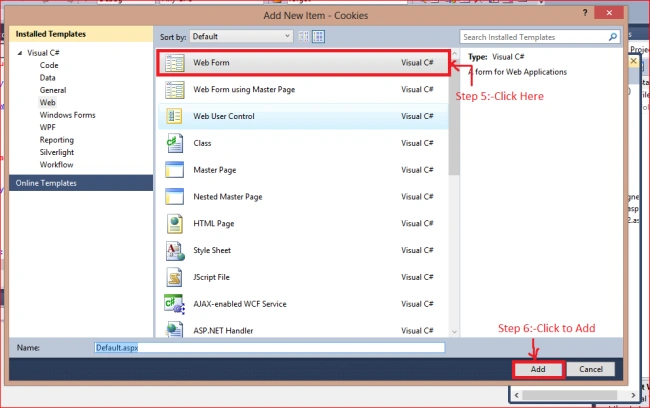
Task: Select the Code category
Action: tap(49, 65)
